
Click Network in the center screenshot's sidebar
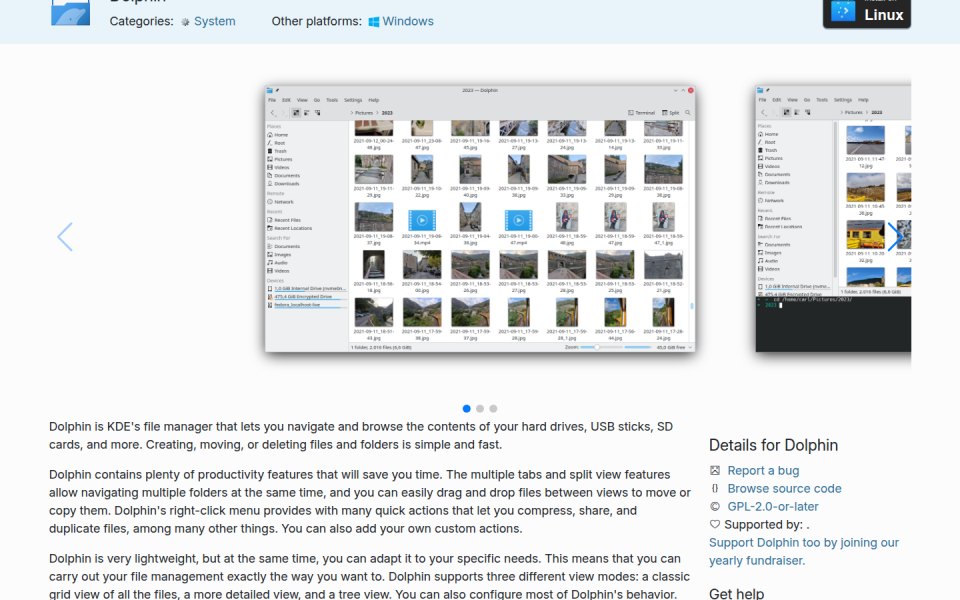click(x=280, y=201)
